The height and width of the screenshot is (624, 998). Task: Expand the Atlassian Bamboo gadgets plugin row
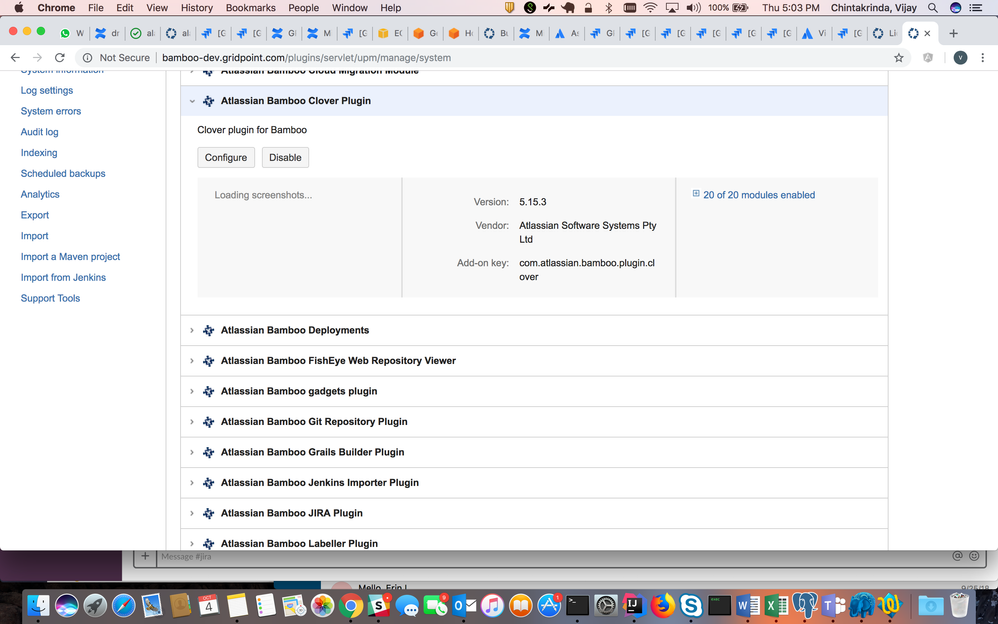[x=192, y=392]
